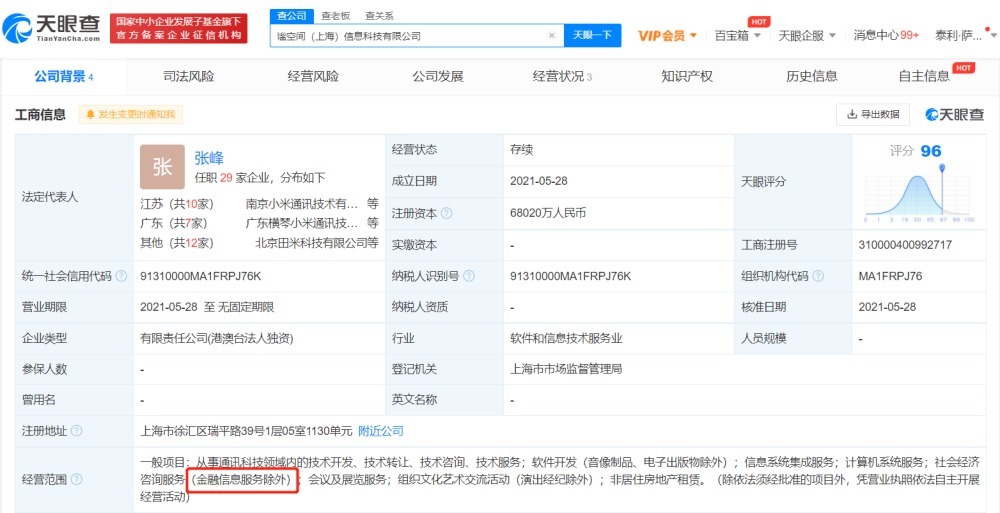Click the help icon next to 注册资本
The image size is (1000, 513).
point(446,214)
